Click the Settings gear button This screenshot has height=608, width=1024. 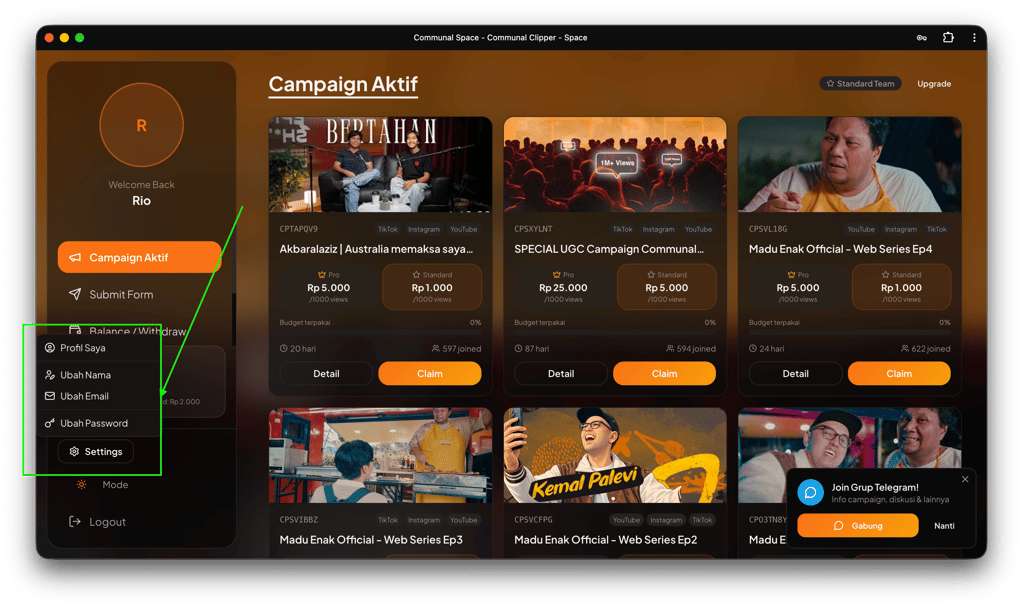coord(95,451)
